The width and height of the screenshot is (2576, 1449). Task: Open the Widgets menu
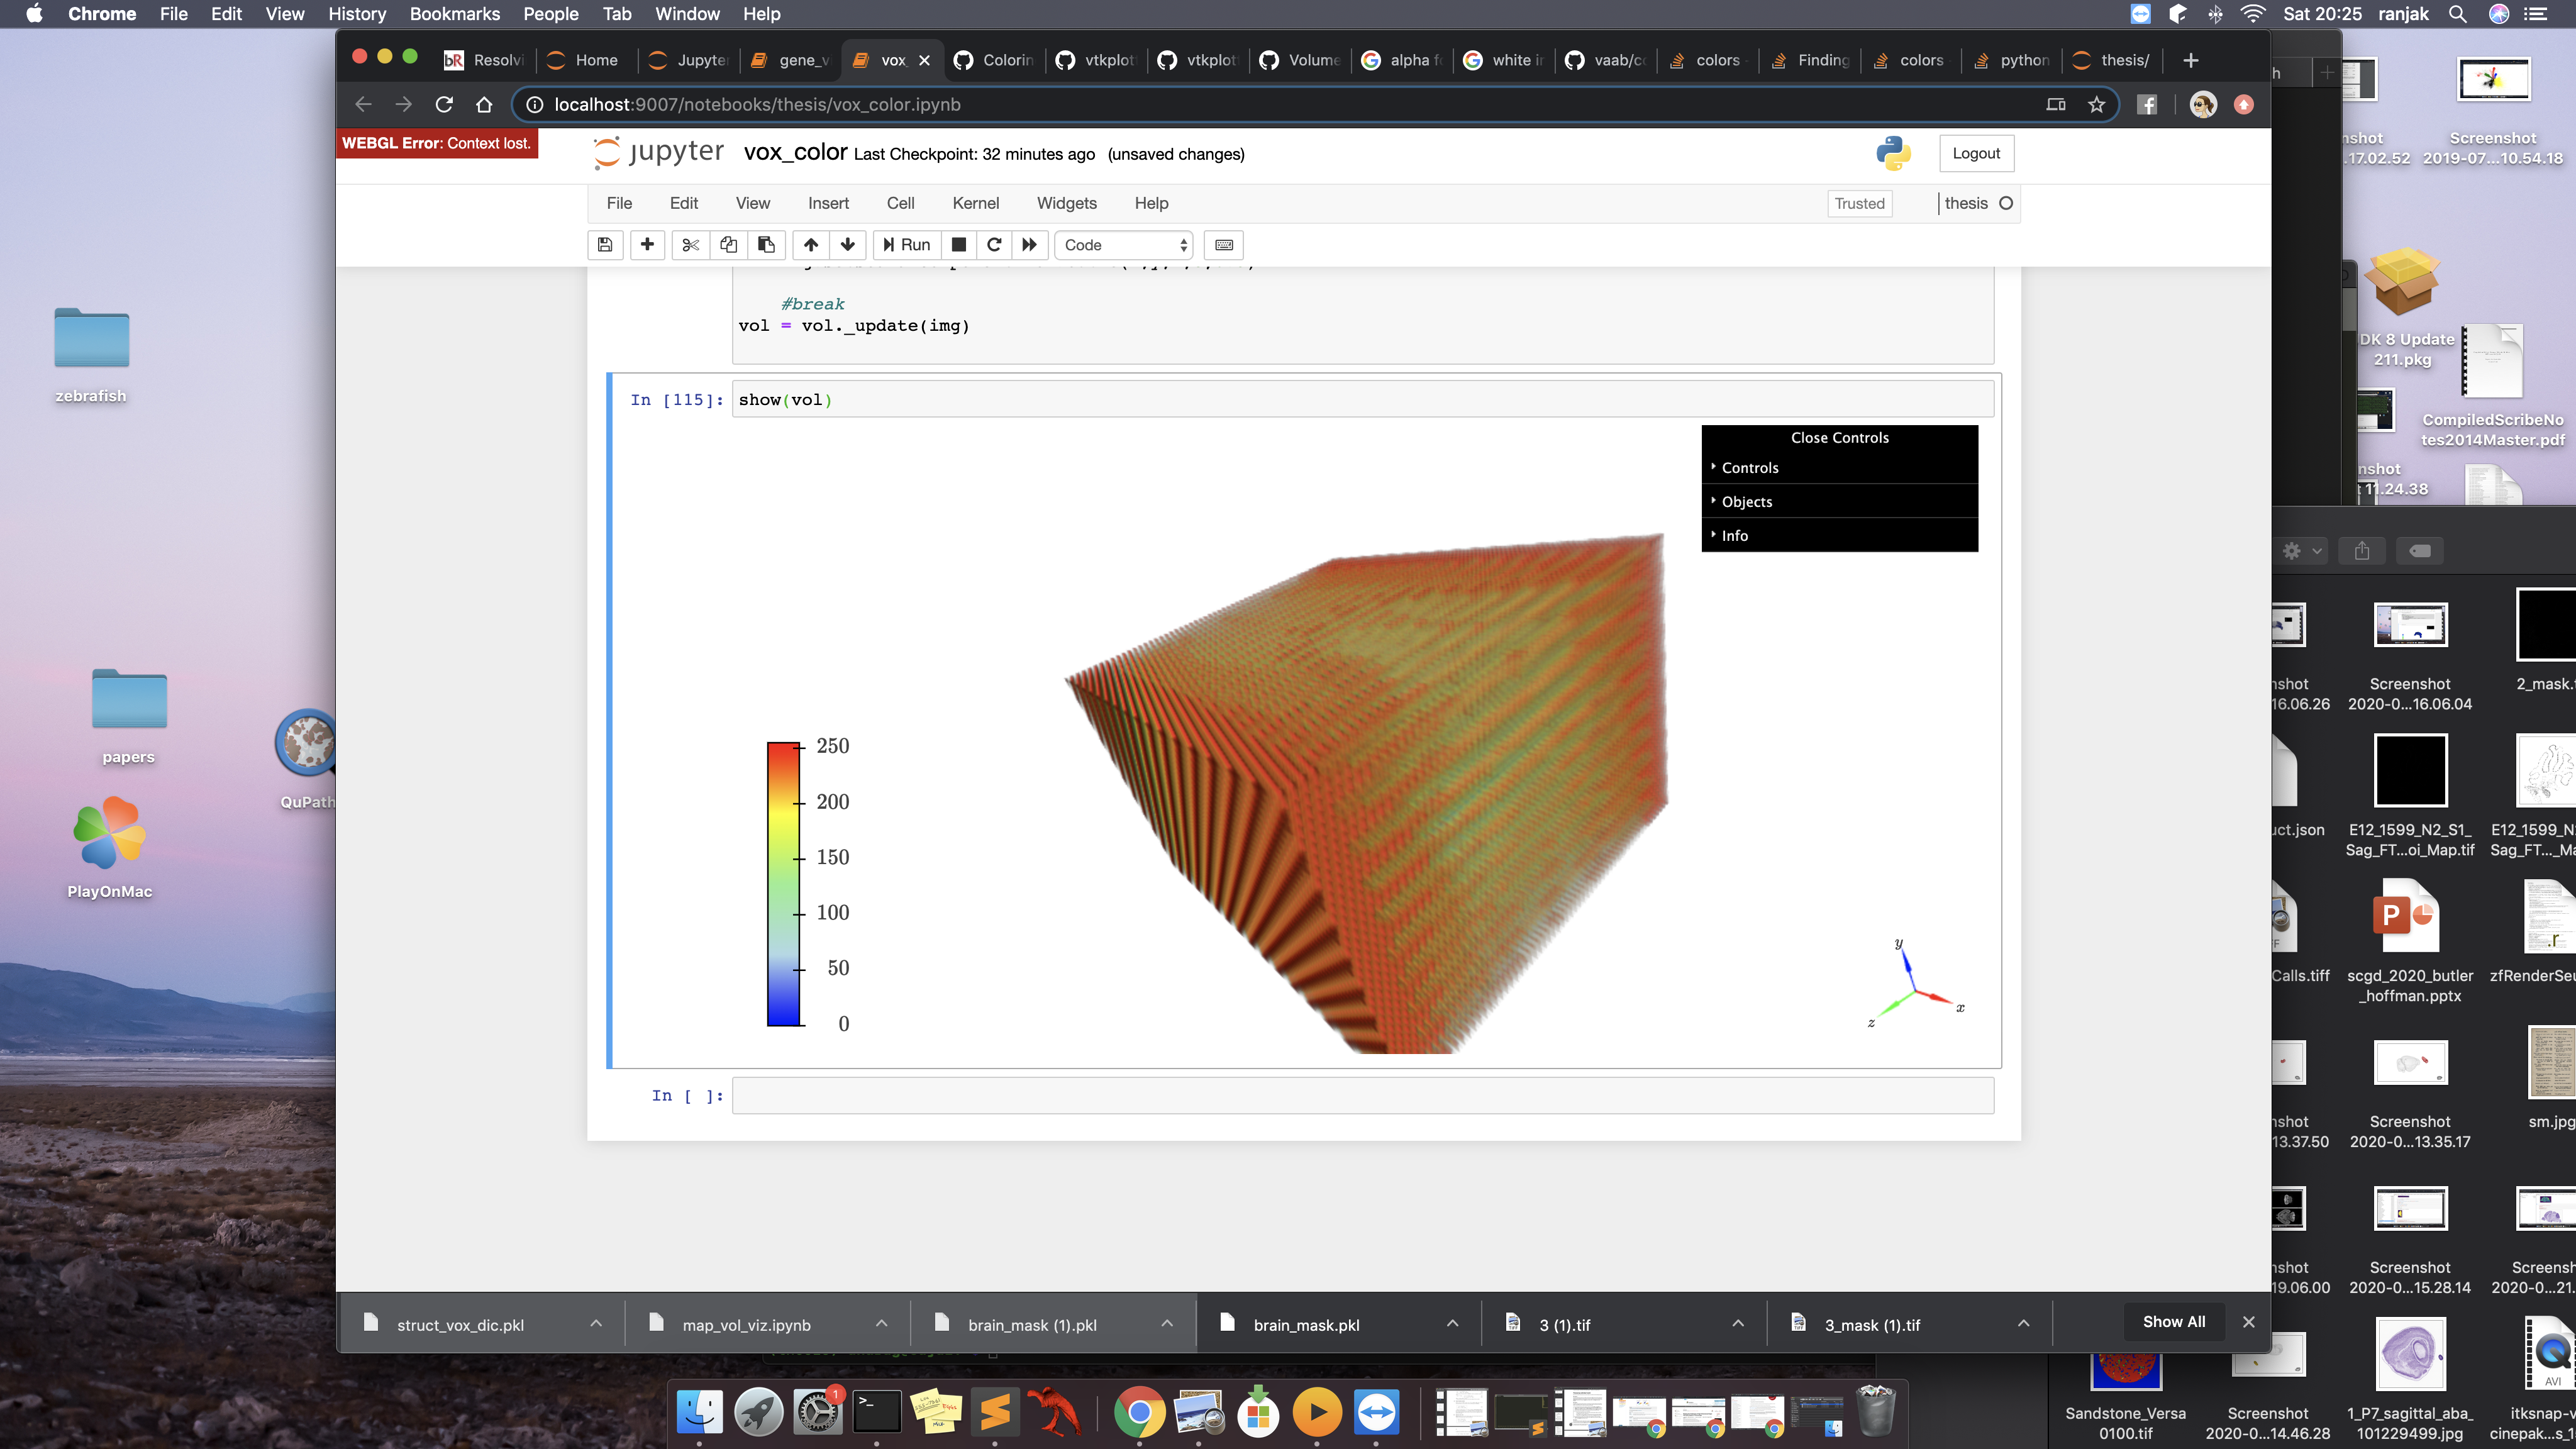click(x=1066, y=203)
